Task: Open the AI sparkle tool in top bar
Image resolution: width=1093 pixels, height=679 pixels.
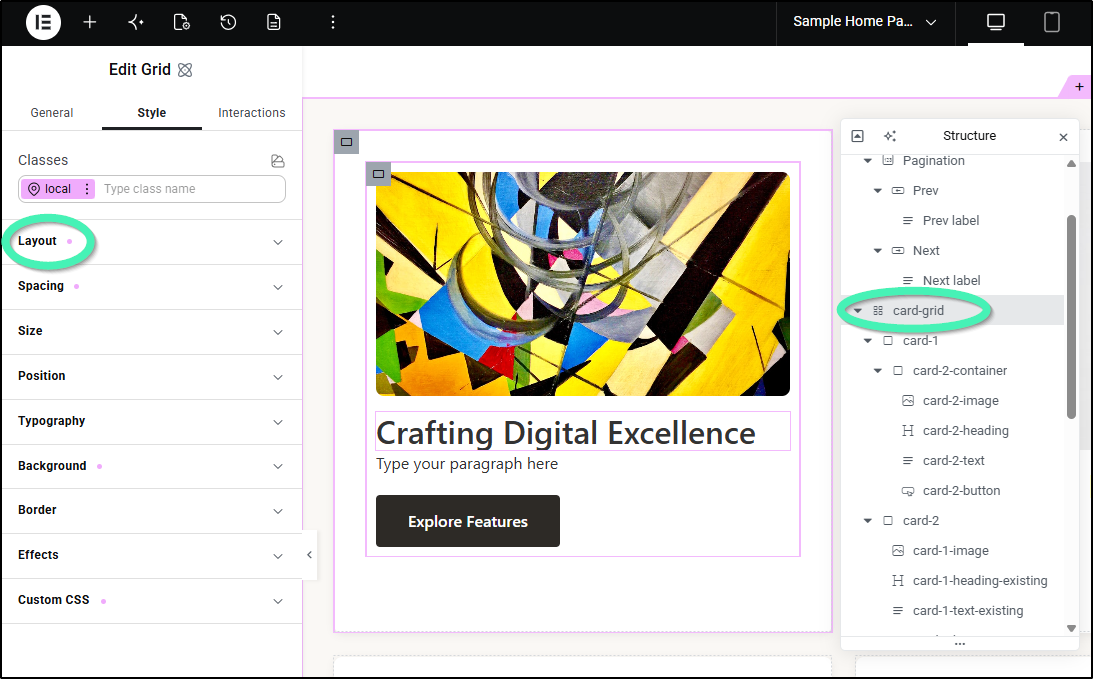Action: pyautogui.click(x=136, y=22)
